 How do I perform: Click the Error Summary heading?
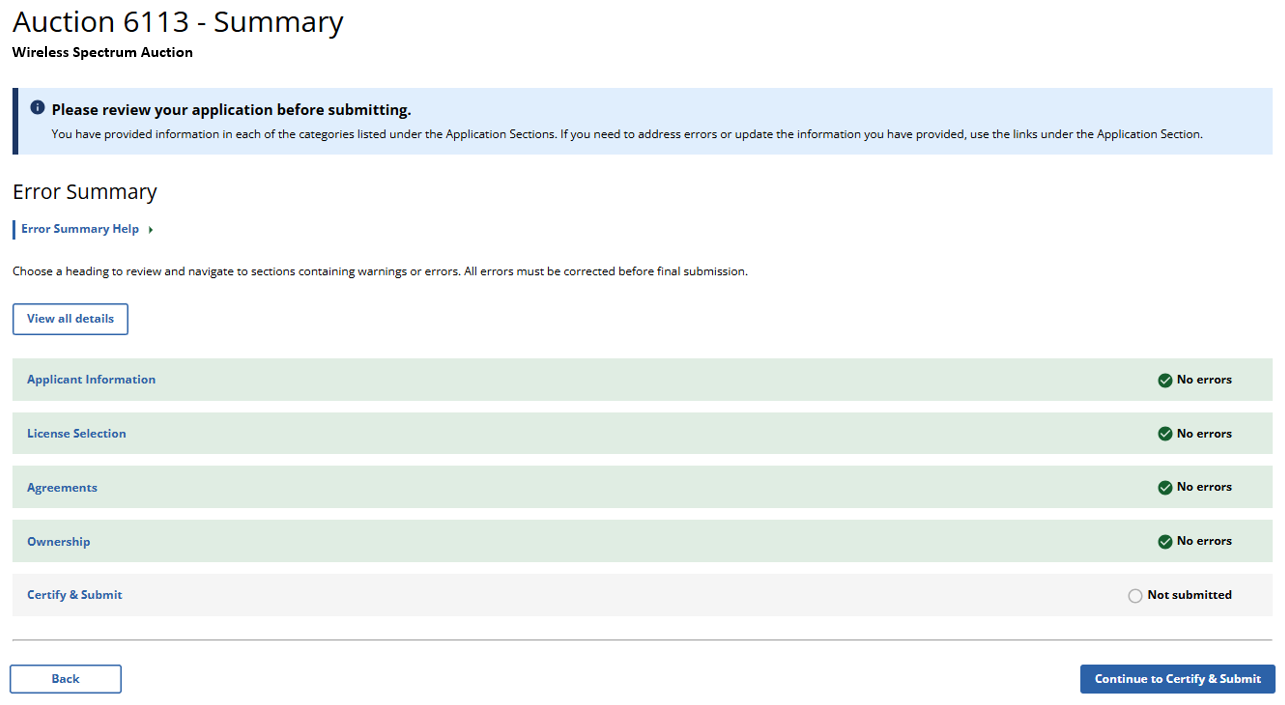(85, 192)
